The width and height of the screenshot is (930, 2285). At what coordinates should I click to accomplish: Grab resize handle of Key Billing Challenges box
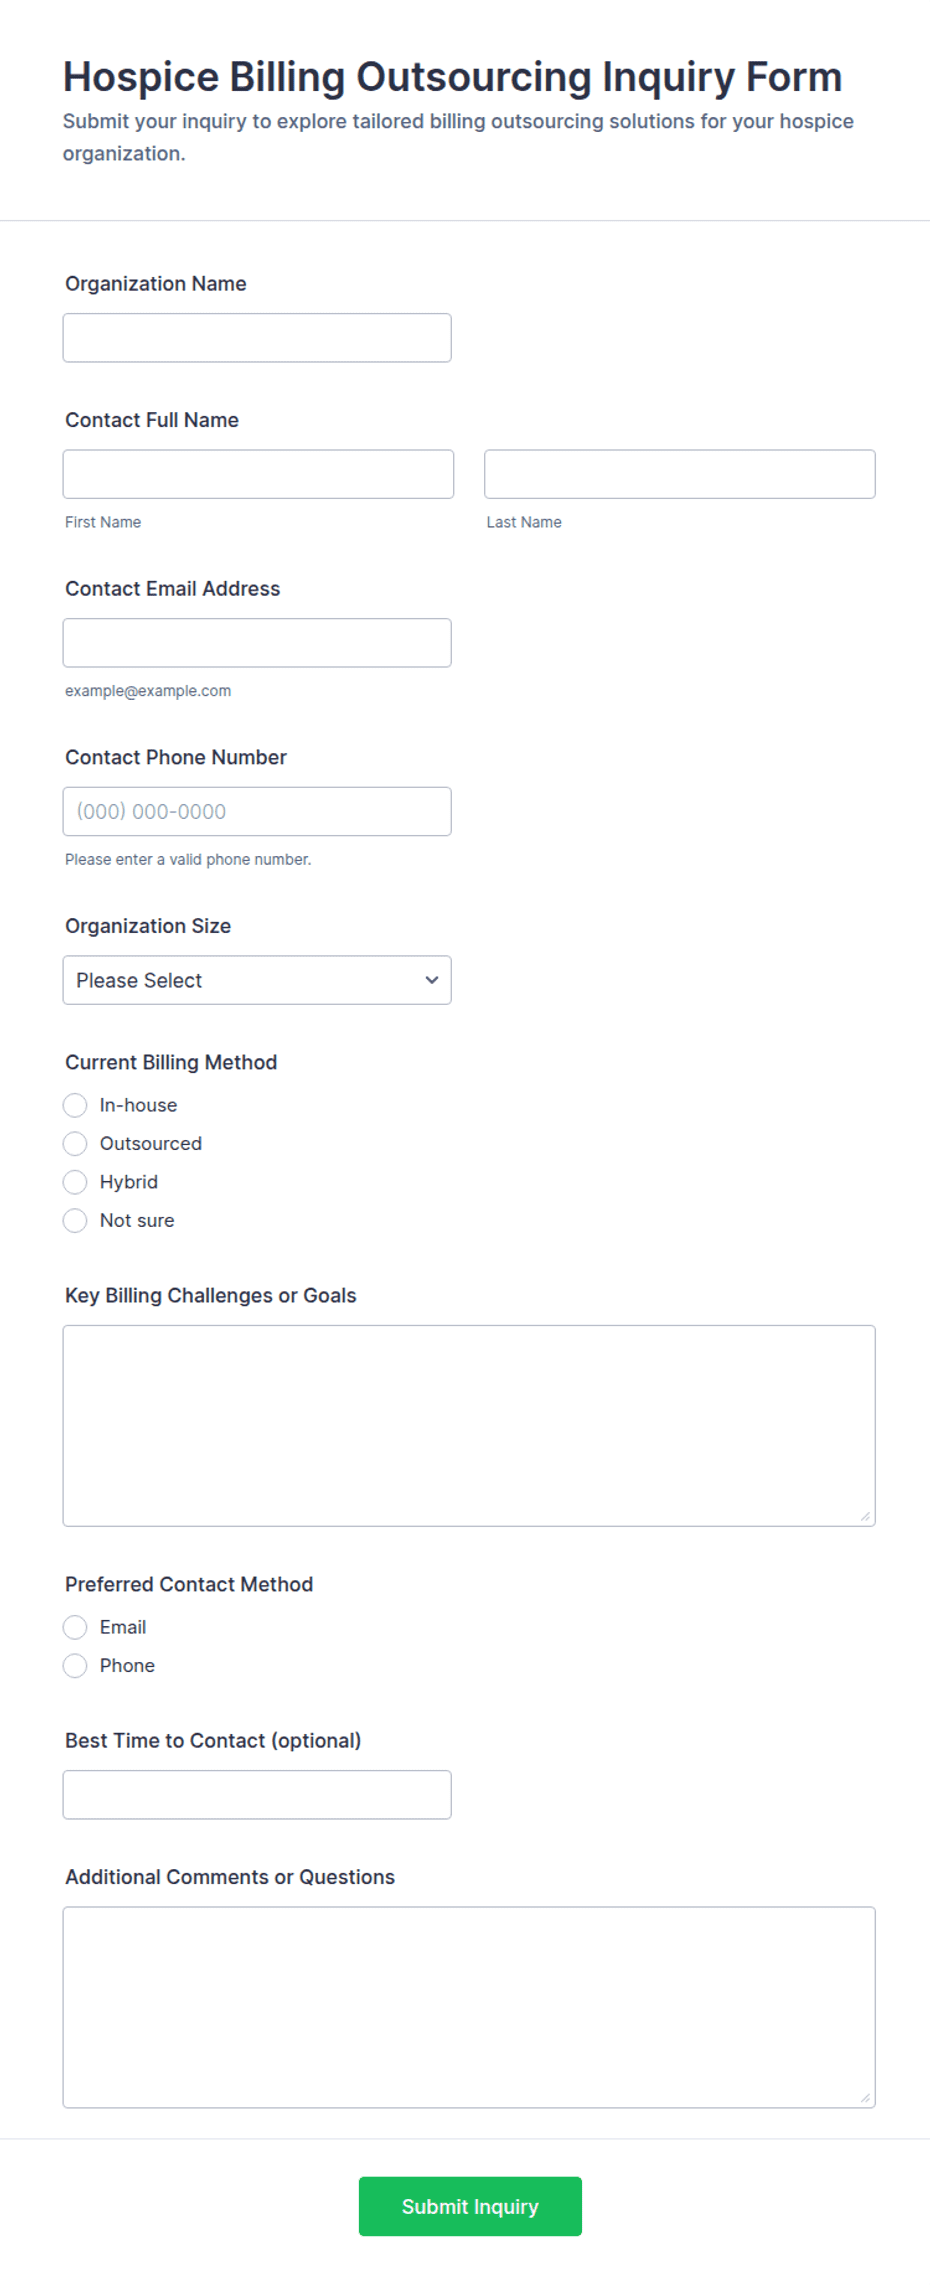tap(865, 1516)
